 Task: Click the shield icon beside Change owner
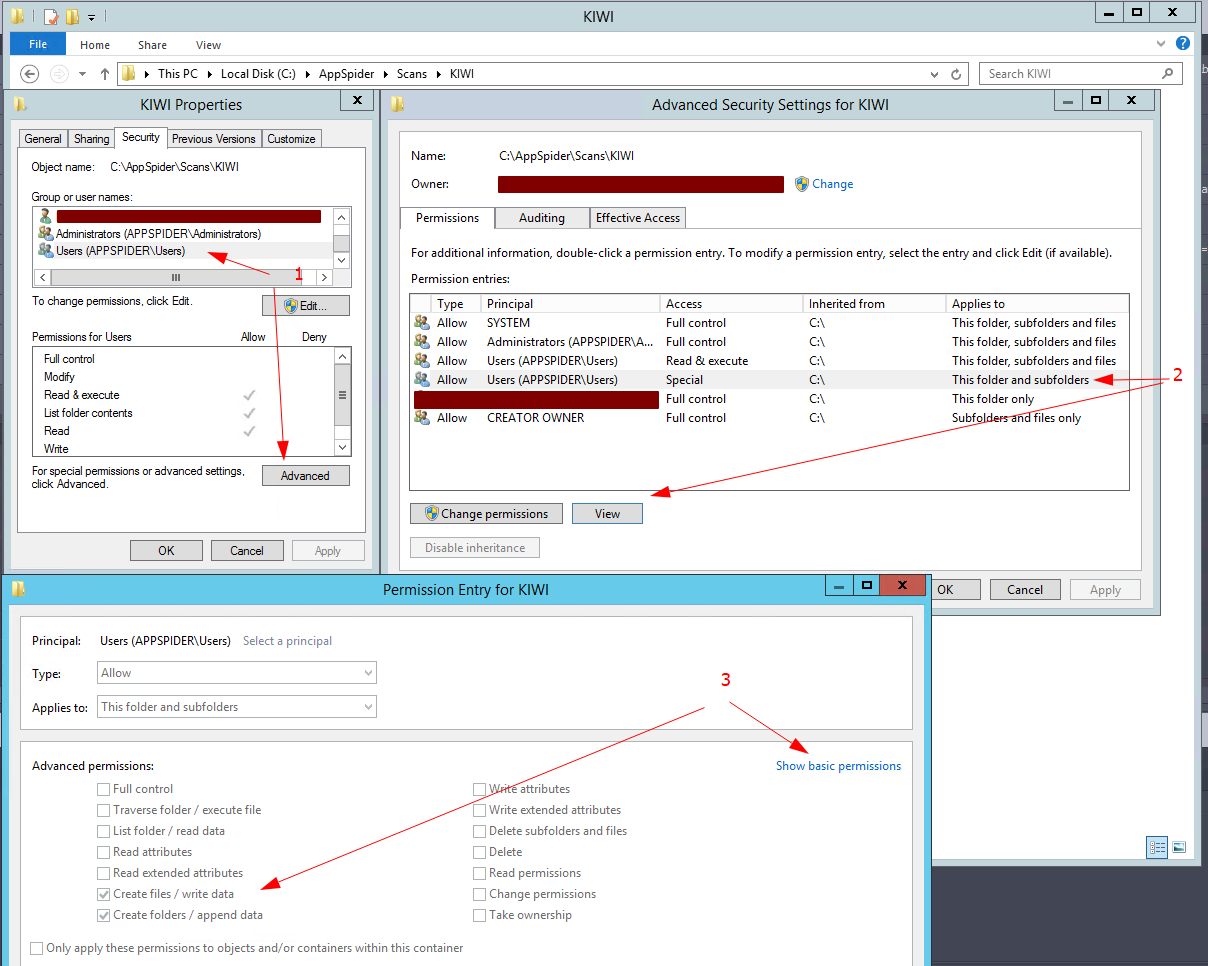[x=801, y=184]
